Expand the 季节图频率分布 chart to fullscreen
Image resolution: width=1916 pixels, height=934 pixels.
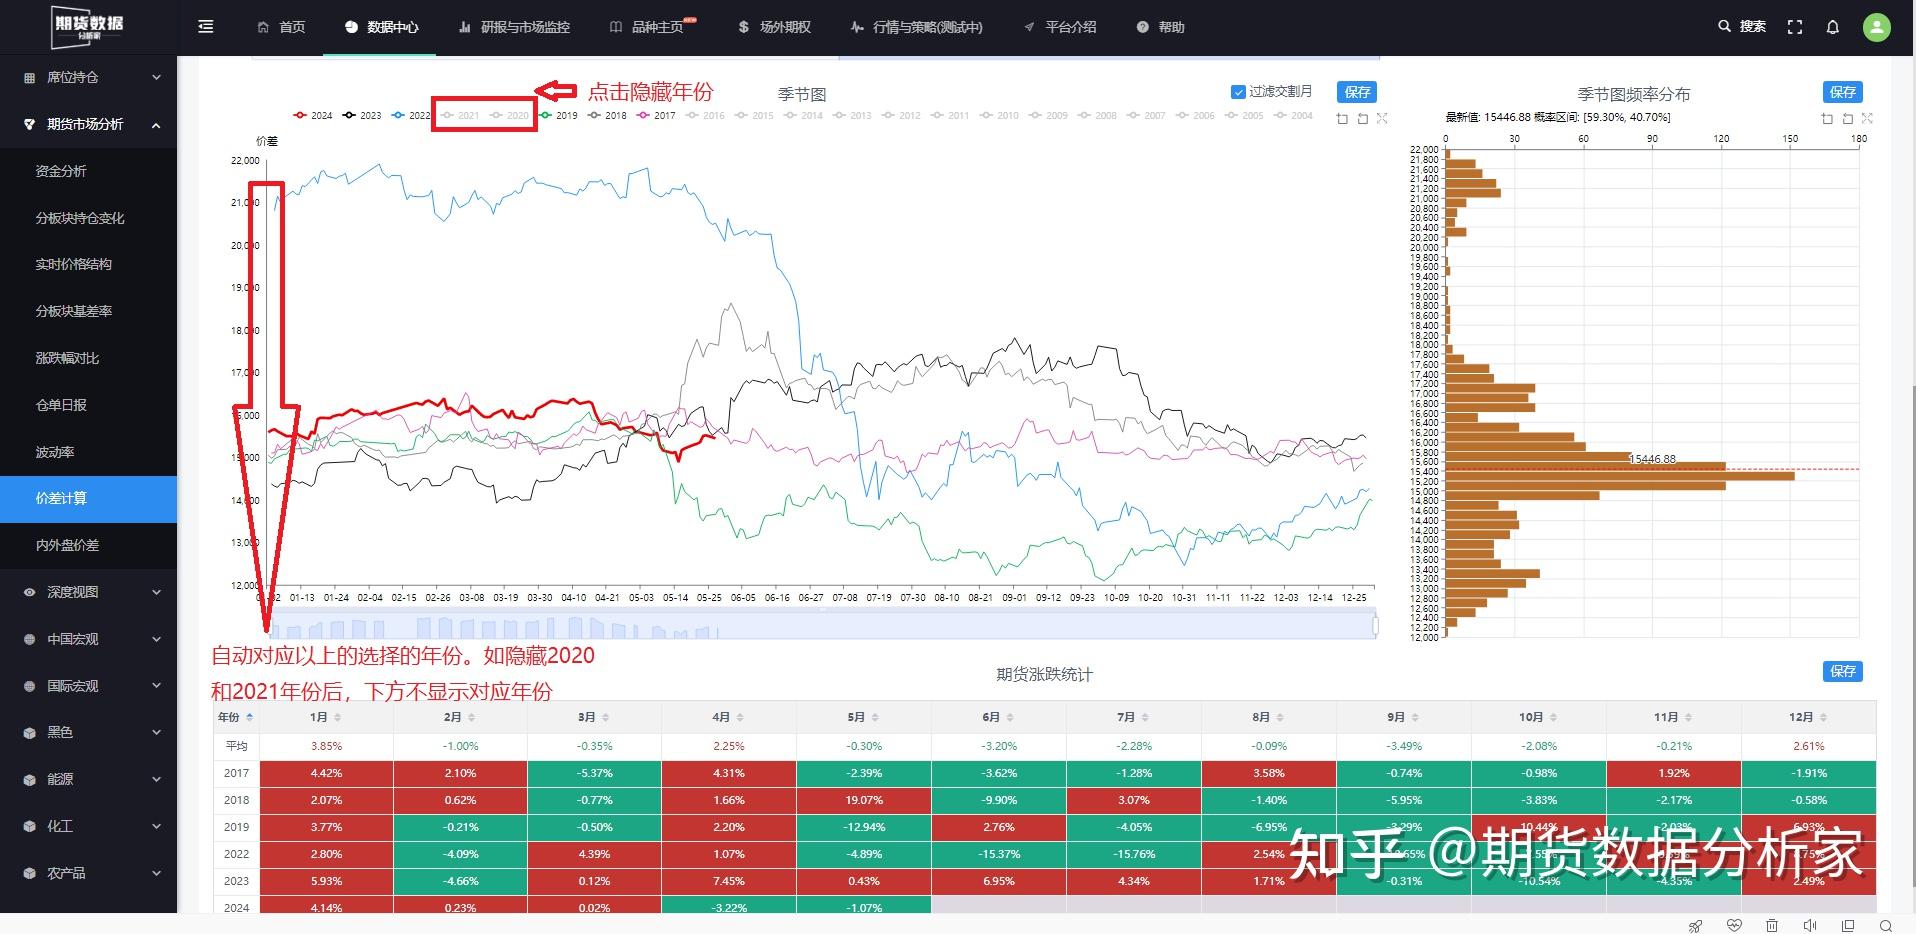pos(1867,118)
